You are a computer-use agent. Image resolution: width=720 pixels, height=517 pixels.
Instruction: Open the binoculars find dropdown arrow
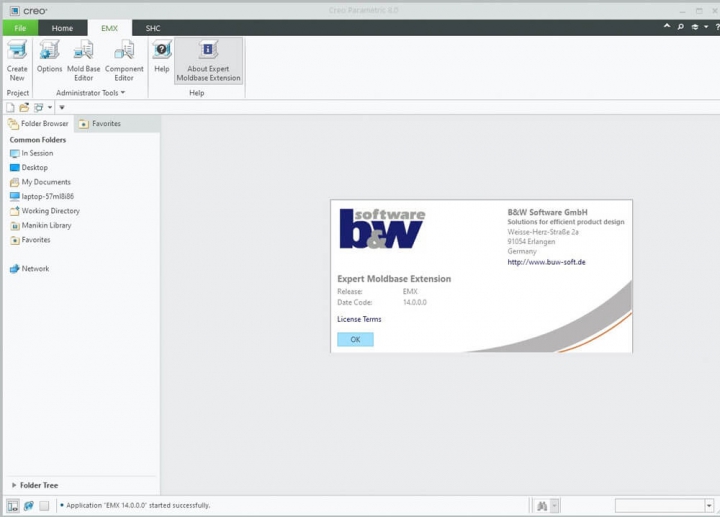click(555, 506)
